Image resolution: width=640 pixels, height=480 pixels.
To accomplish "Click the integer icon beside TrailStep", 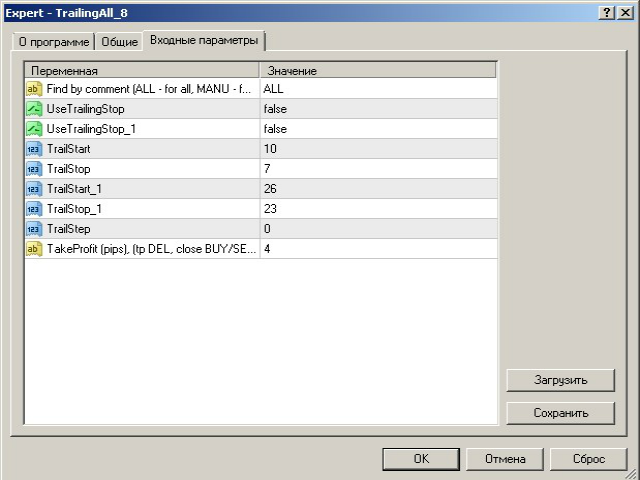I will pos(34,229).
